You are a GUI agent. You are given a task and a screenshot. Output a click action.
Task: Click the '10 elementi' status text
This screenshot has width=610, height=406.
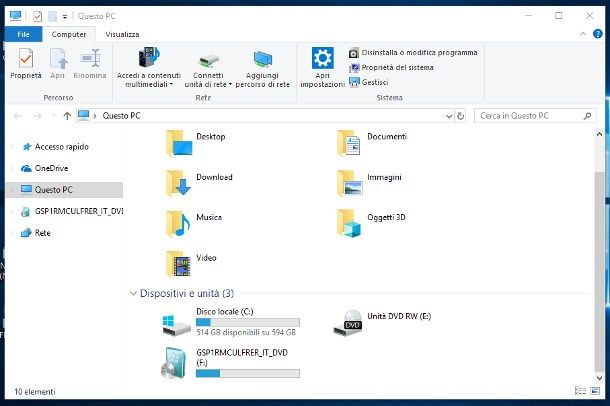(35, 392)
